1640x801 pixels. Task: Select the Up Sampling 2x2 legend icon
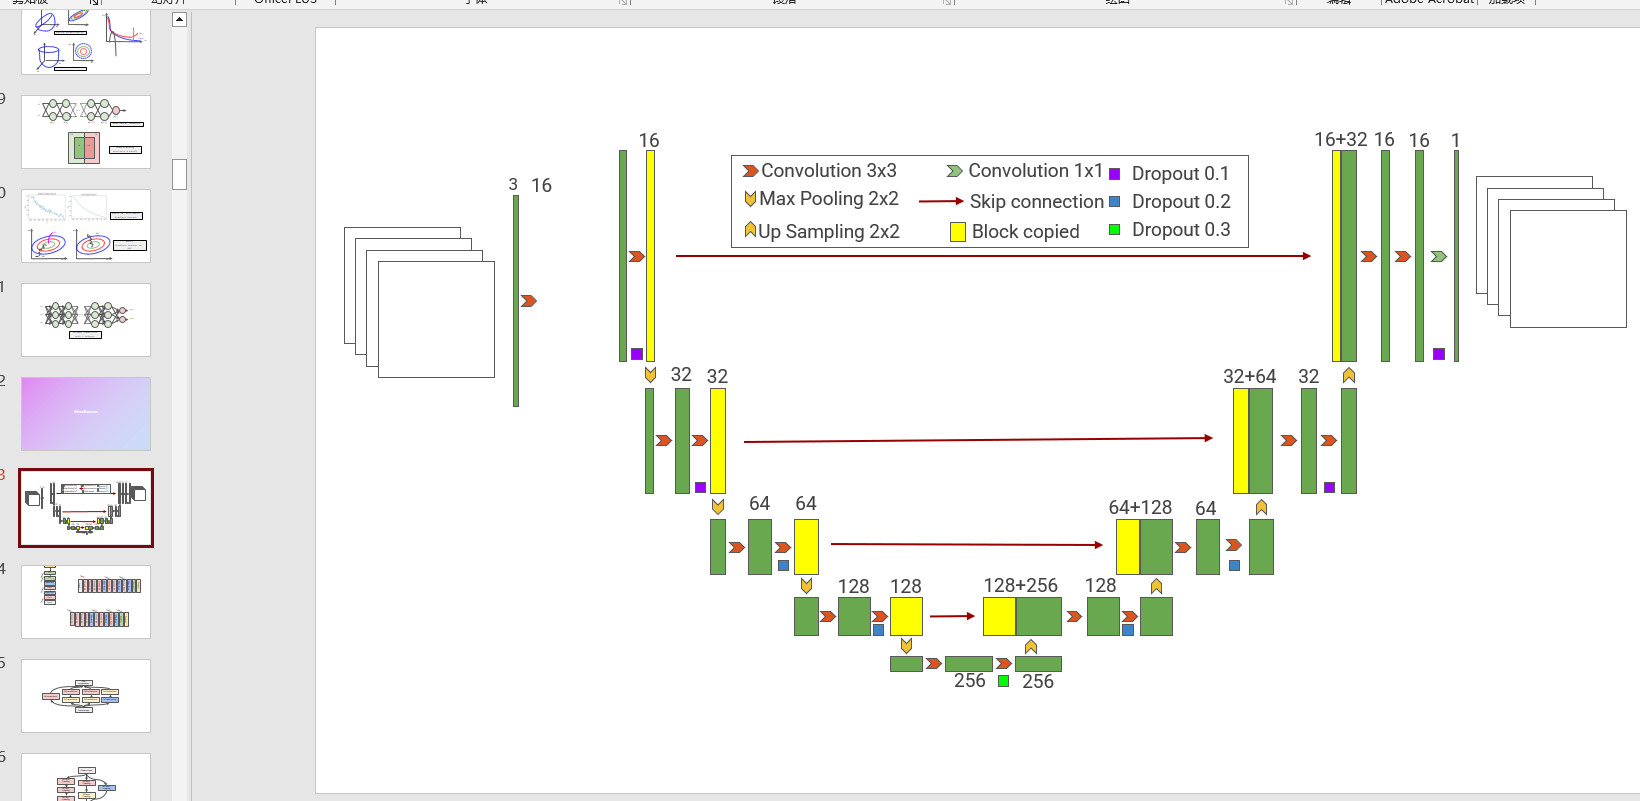click(x=750, y=231)
